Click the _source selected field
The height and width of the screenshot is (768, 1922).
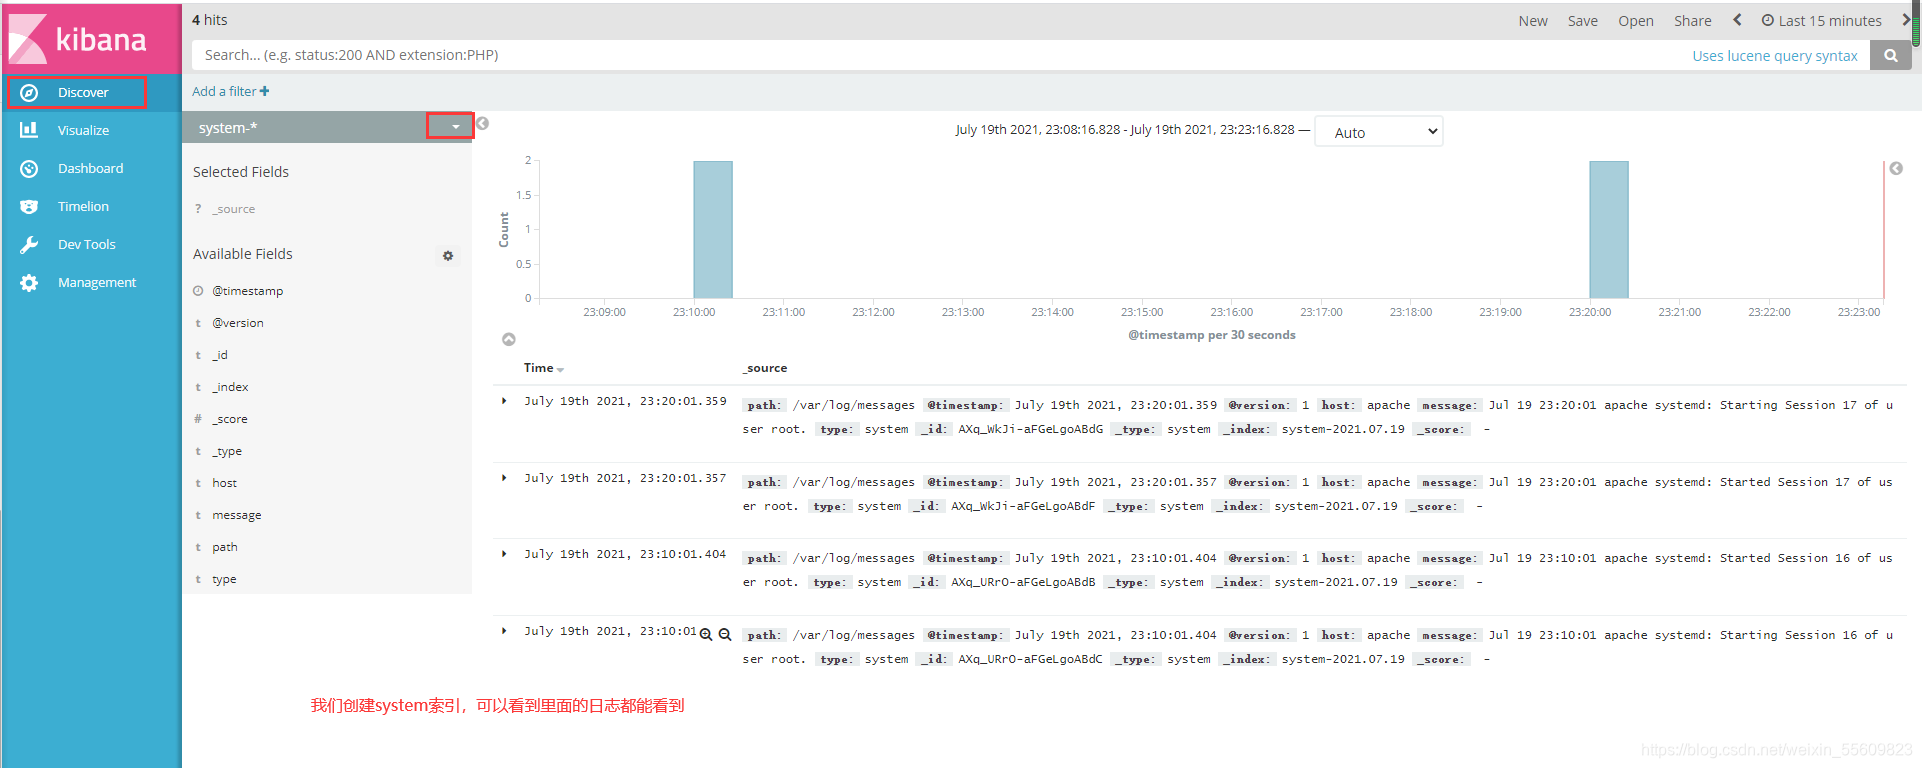(x=234, y=209)
